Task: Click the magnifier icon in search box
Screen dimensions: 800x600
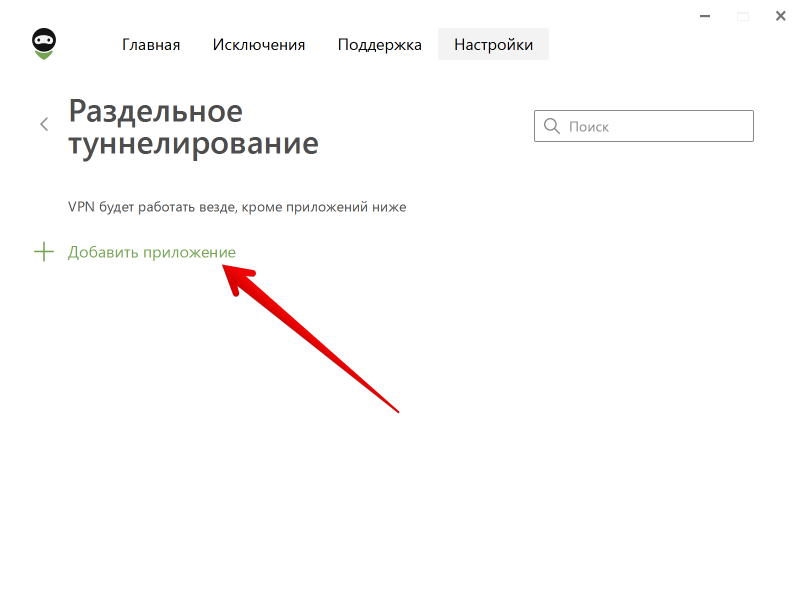Action: coord(552,126)
